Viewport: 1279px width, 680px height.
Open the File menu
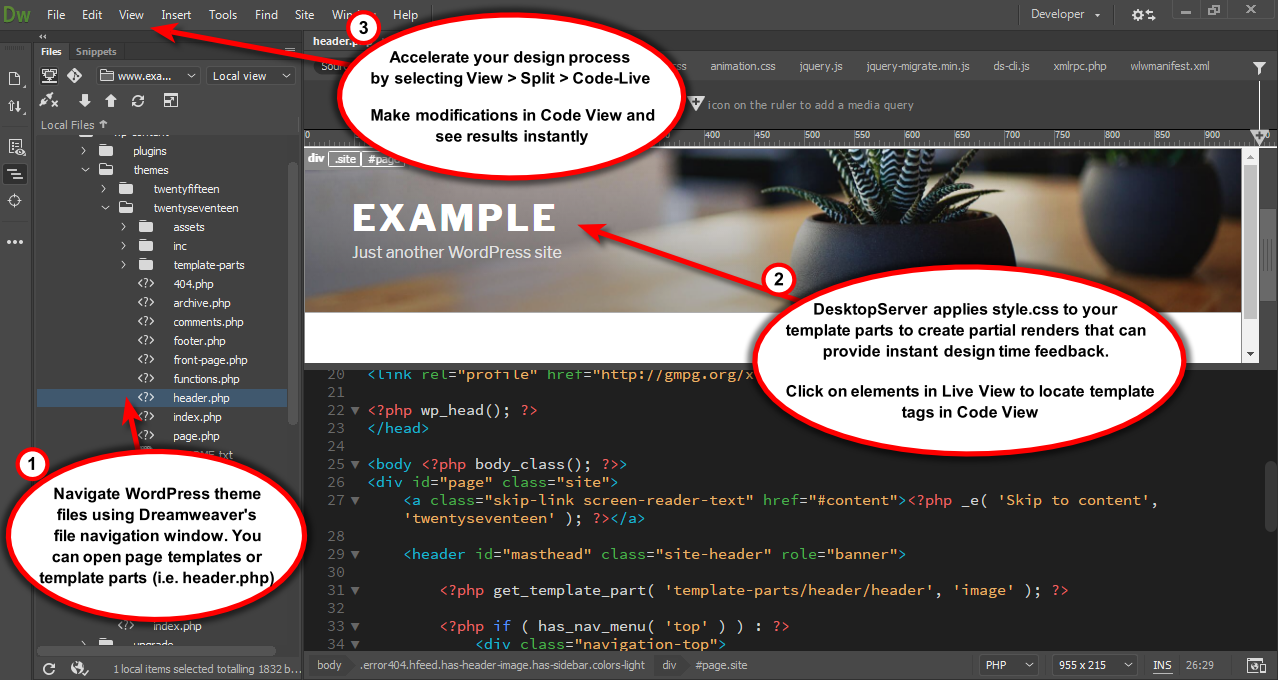(56, 15)
